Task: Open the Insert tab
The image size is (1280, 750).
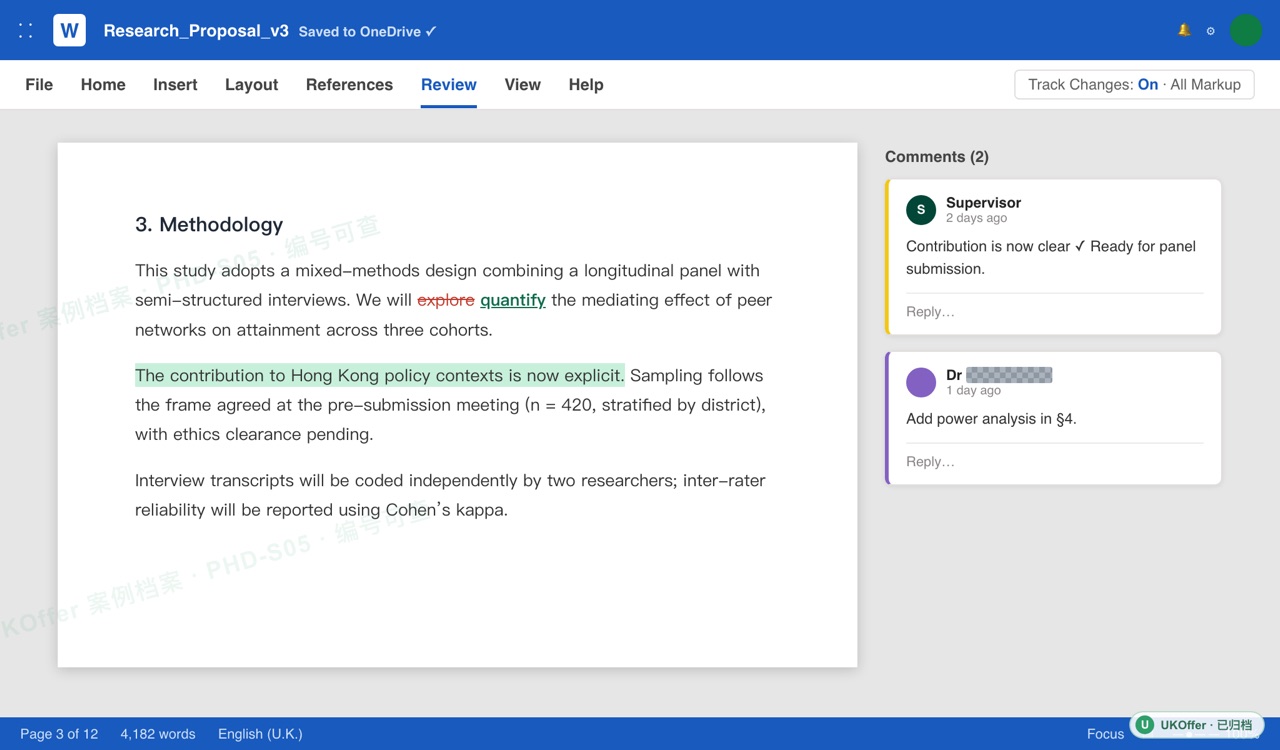Action: 175,85
